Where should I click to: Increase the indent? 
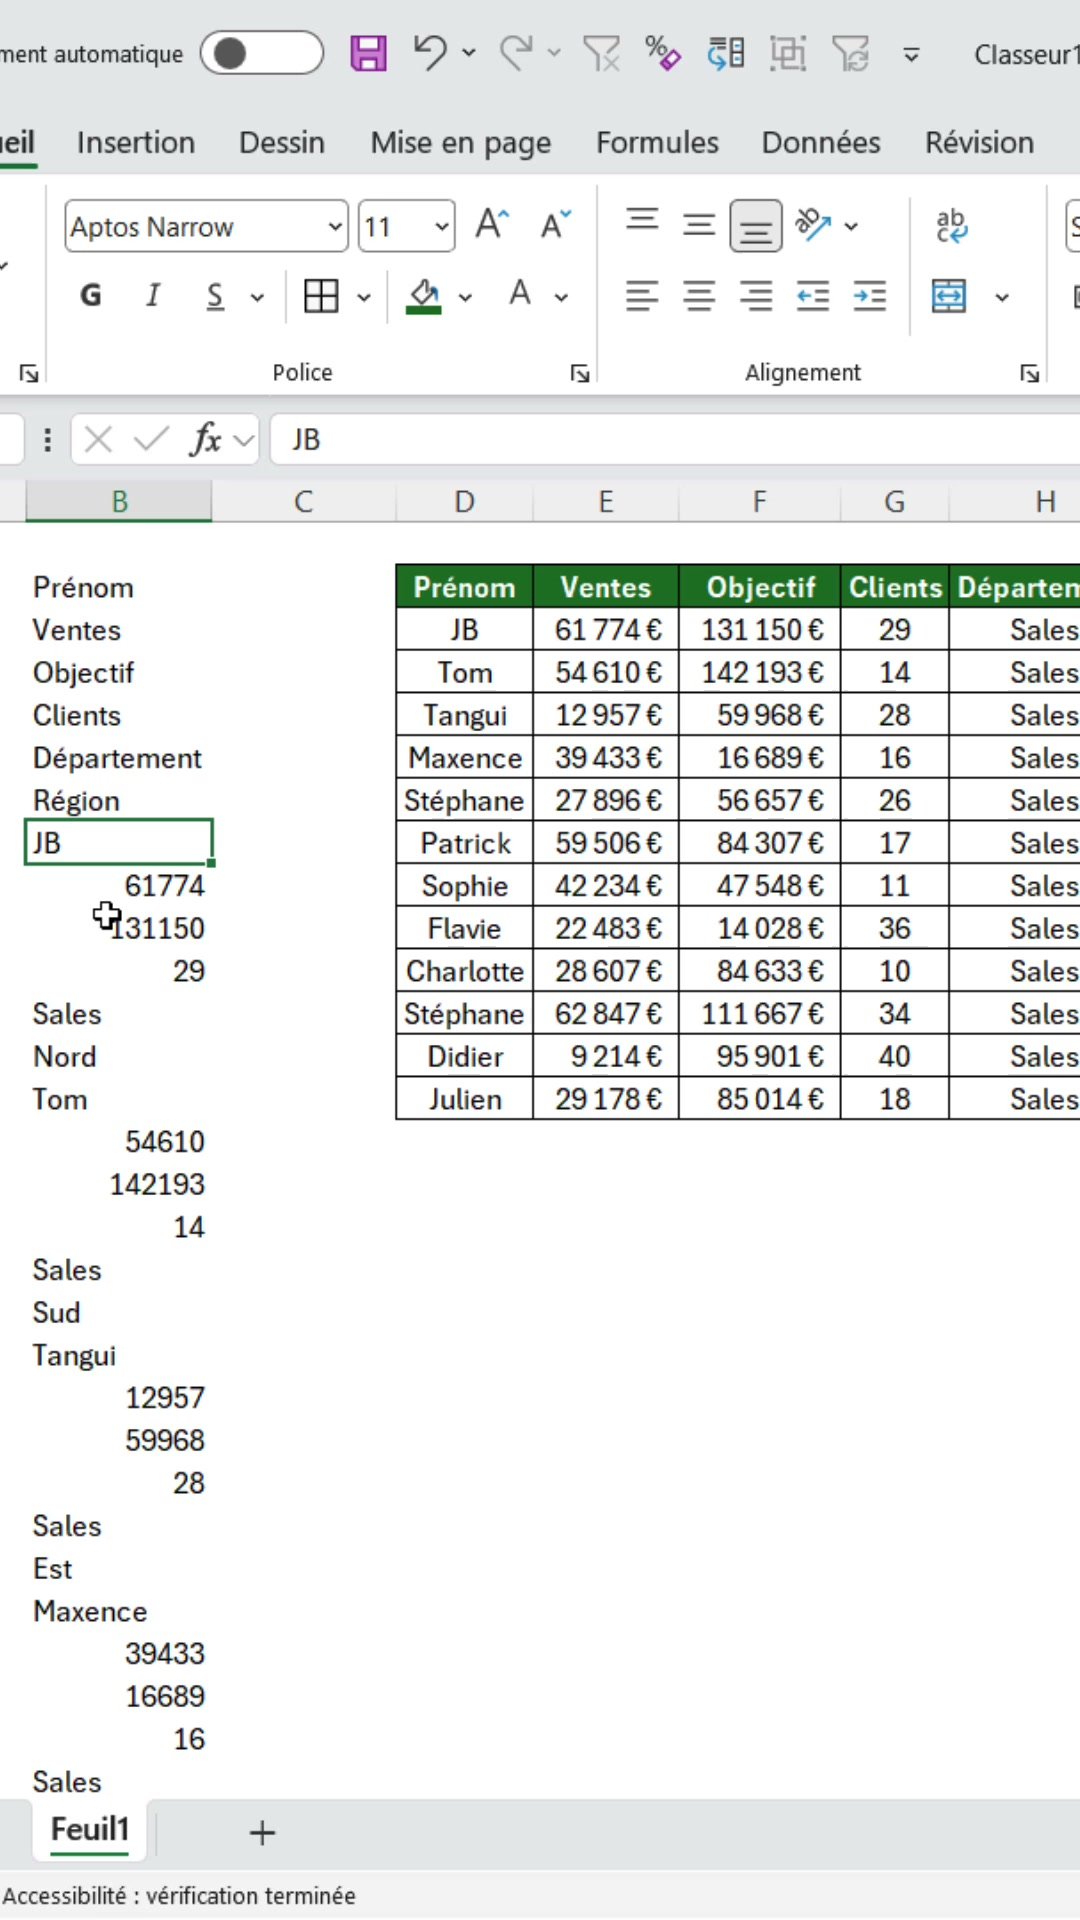click(870, 296)
